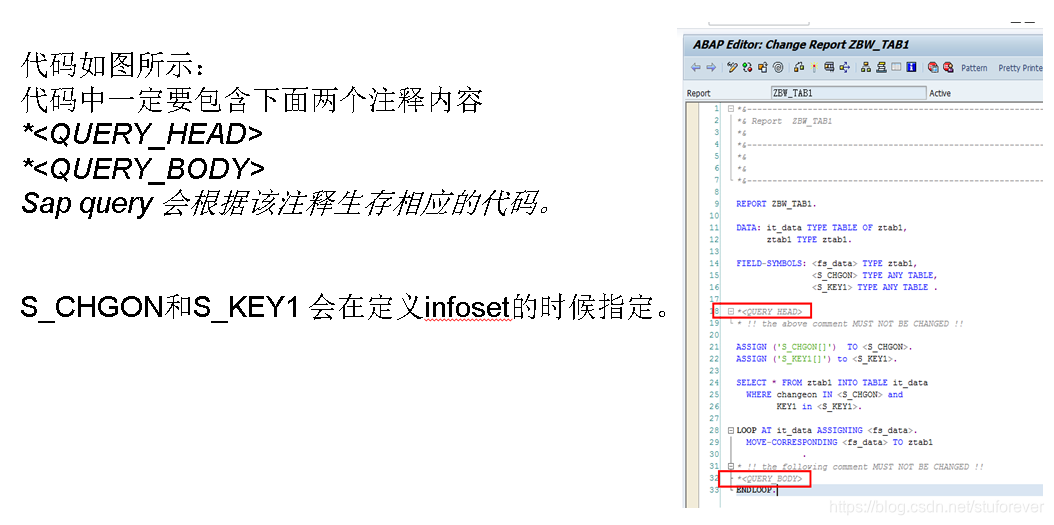The width and height of the screenshot is (1054, 525).
Task: Go forward with the right arrow icon
Action: pyautogui.click(x=711, y=67)
